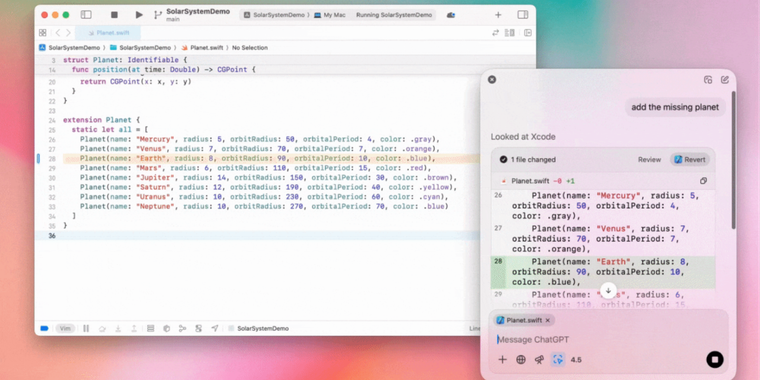Screen dimensions: 760x380
Task: Open the 4.5 model selector
Action: pos(576,360)
